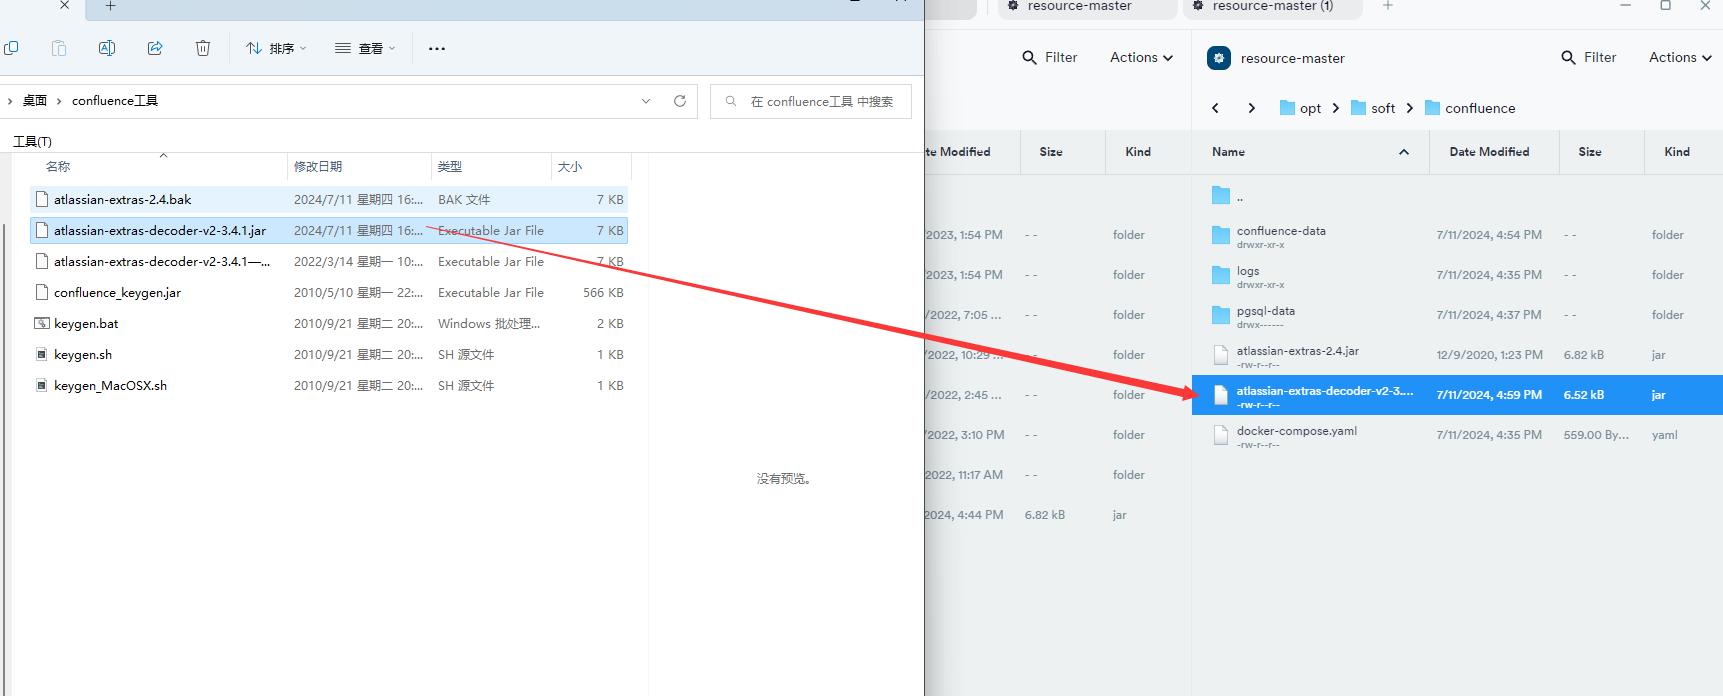Screen dimensions: 1723x696
Task: Sort remote files by Date Modified
Action: 1489,152
